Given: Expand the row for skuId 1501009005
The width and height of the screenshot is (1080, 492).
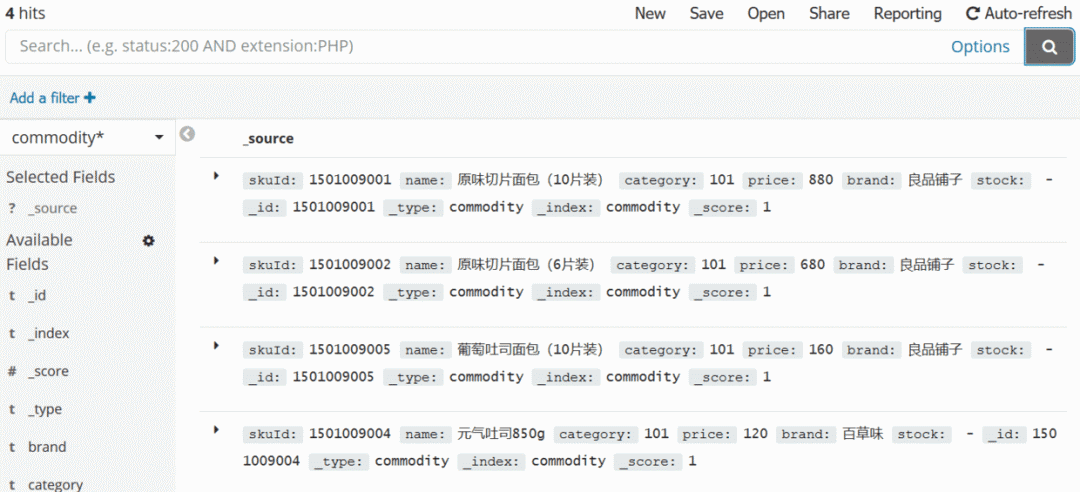Looking at the screenshot, I should [x=216, y=346].
